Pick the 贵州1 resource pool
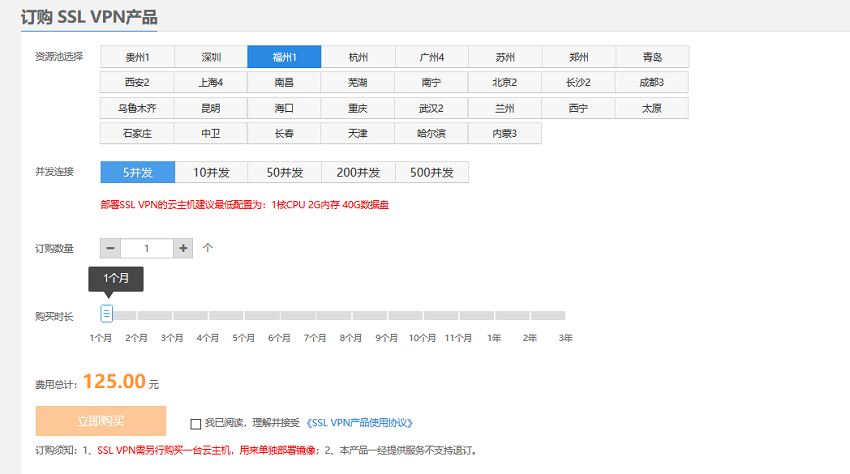 click(x=137, y=57)
